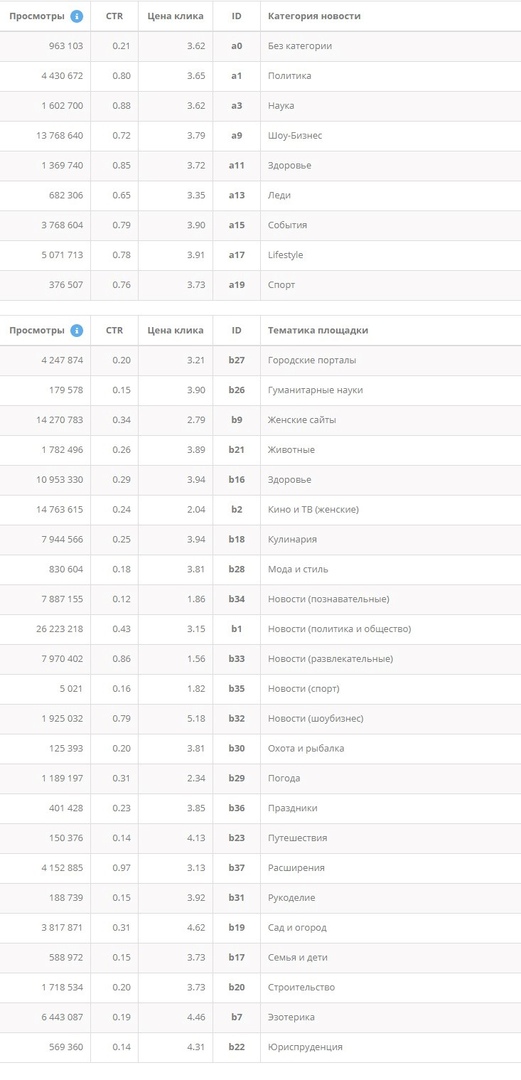Click the Юриспруденция row at the bottom

click(x=260, y=1047)
